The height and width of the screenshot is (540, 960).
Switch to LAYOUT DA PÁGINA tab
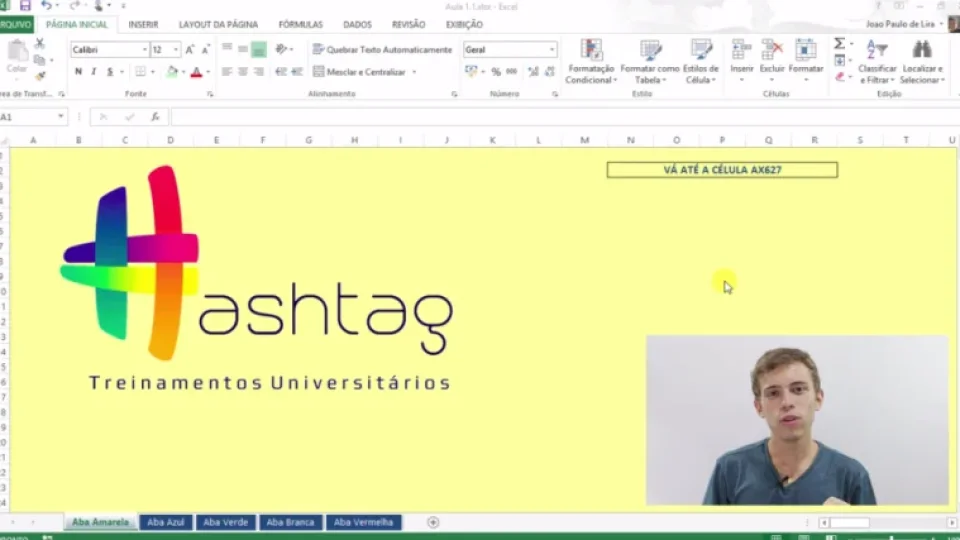pos(218,24)
